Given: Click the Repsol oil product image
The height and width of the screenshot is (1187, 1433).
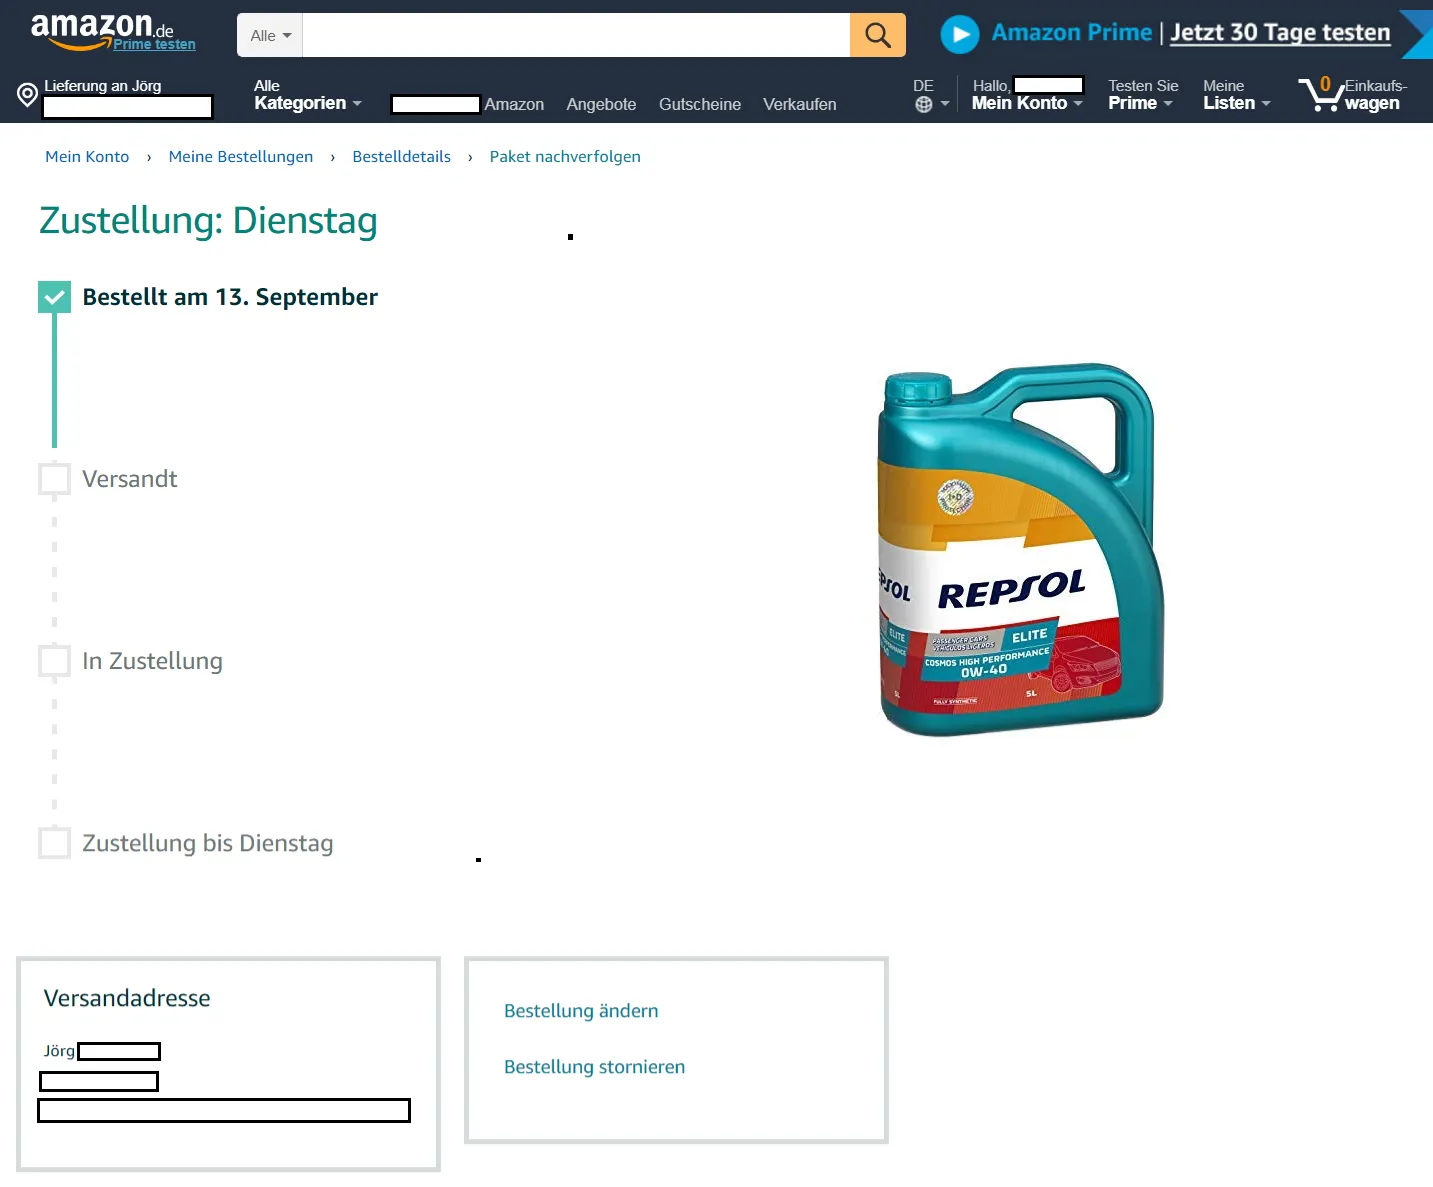Looking at the screenshot, I should 1020,549.
